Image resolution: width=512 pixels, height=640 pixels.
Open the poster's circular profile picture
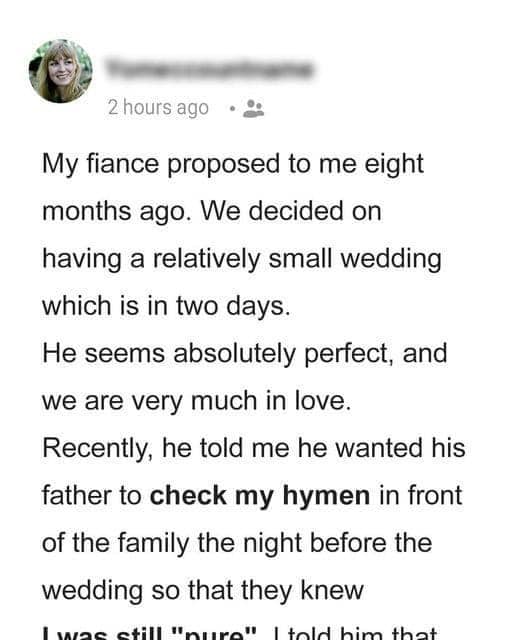pos(60,71)
